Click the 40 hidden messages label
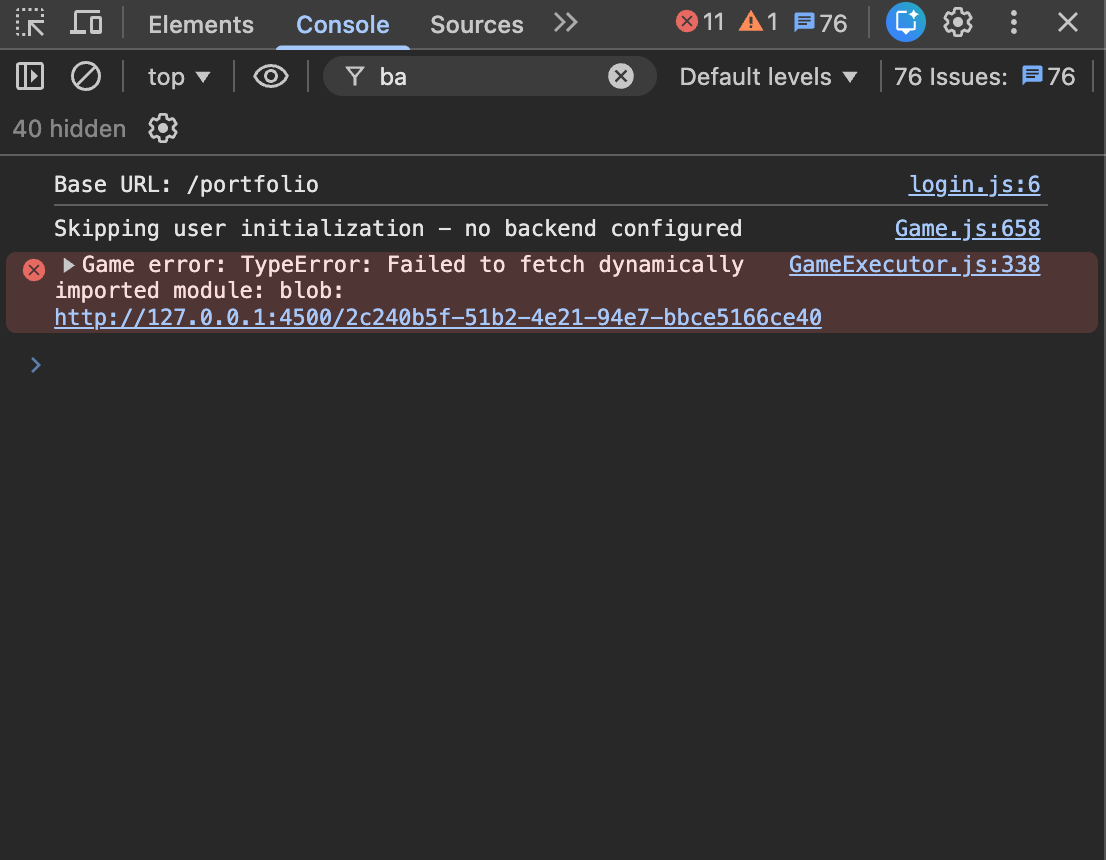Image resolution: width=1106 pixels, height=860 pixels. click(x=69, y=129)
